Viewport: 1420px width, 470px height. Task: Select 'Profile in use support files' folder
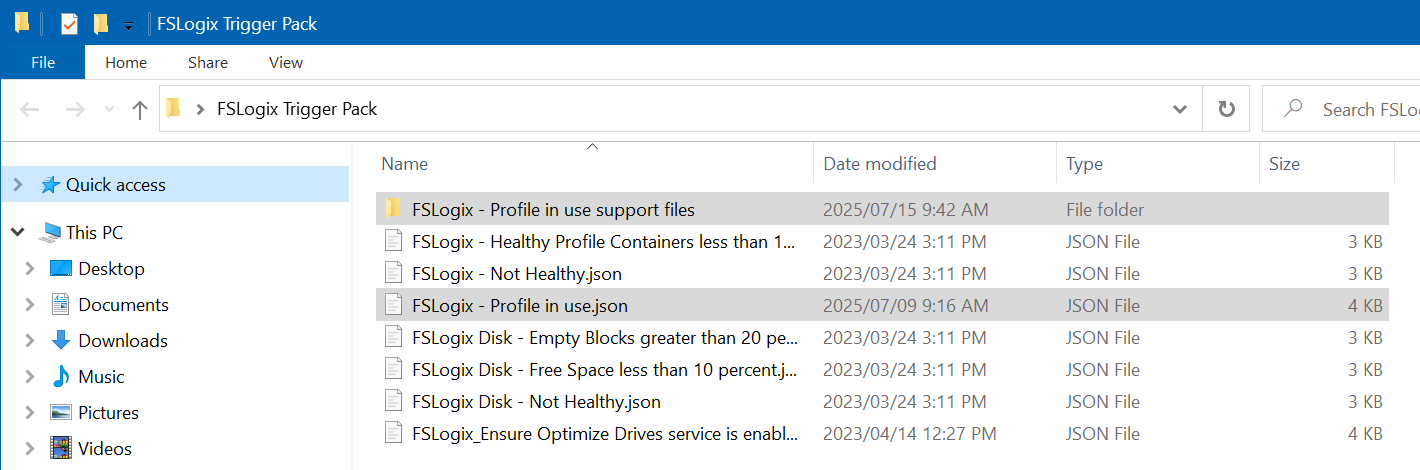[882, 210]
